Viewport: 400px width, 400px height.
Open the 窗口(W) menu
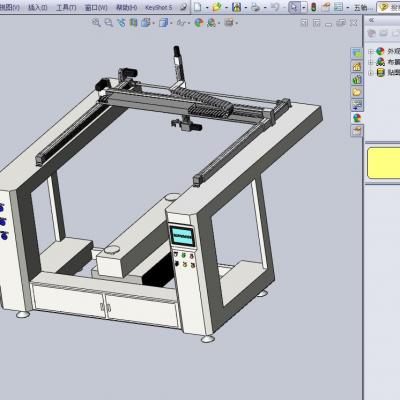(x=96, y=7)
